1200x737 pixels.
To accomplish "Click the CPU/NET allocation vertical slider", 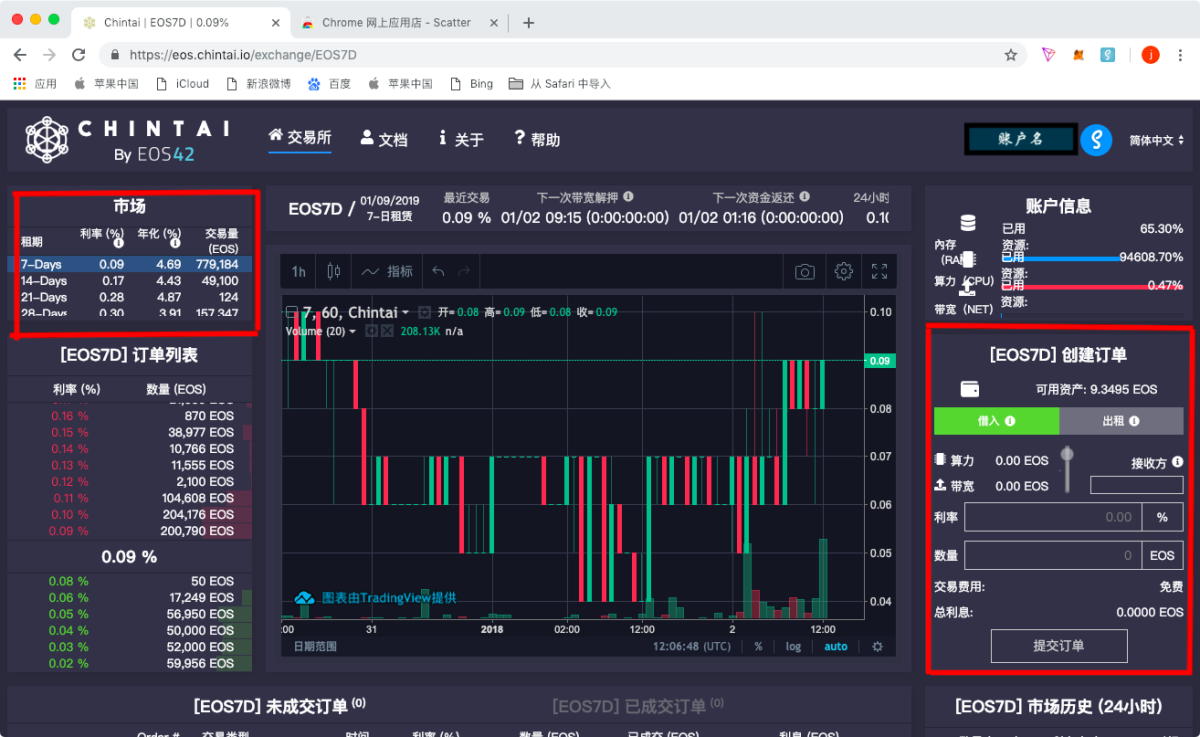I will click(x=1067, y=470).
